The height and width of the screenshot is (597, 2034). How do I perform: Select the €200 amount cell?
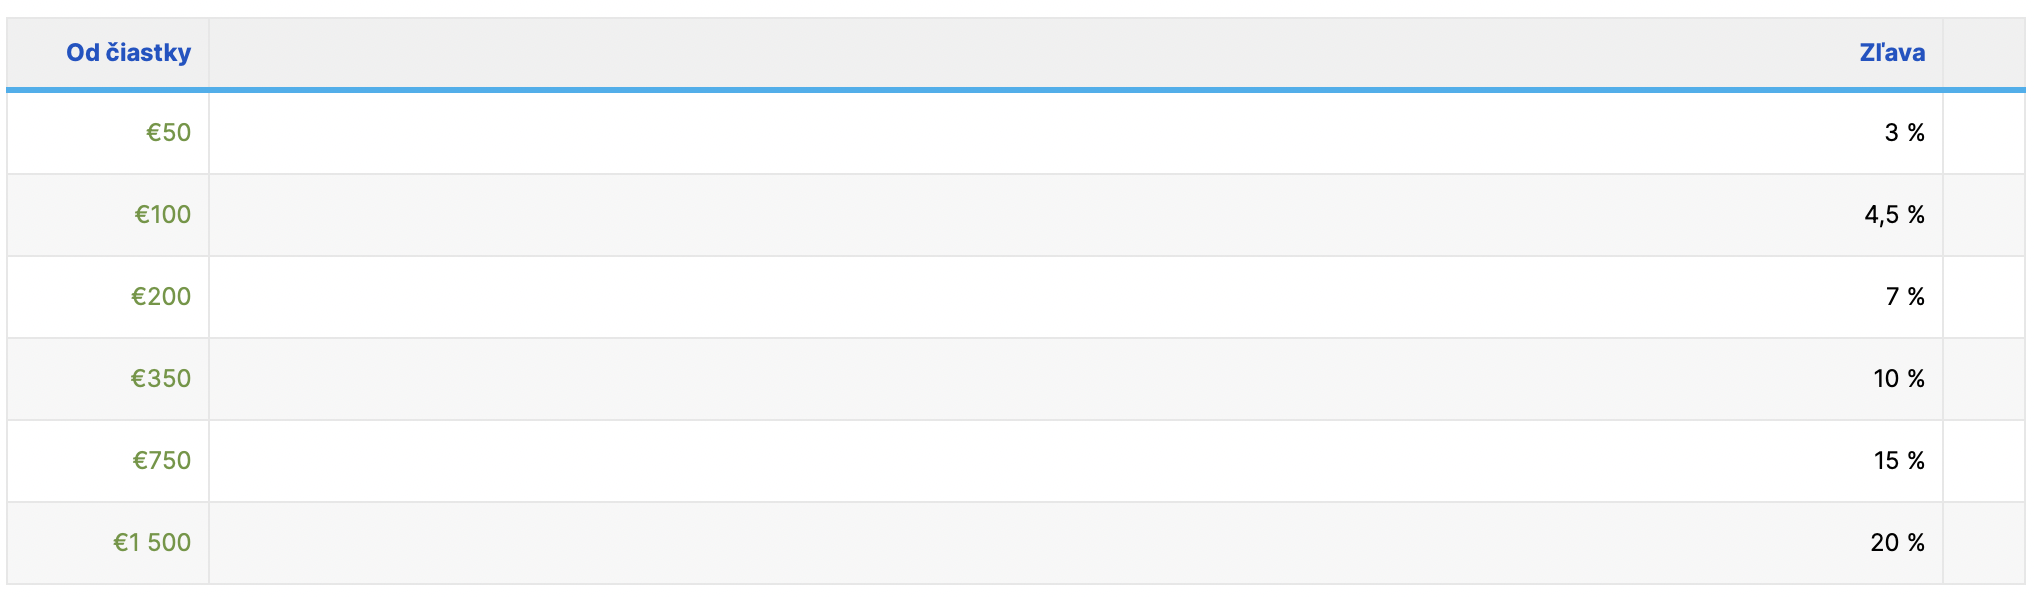[108, 297]
